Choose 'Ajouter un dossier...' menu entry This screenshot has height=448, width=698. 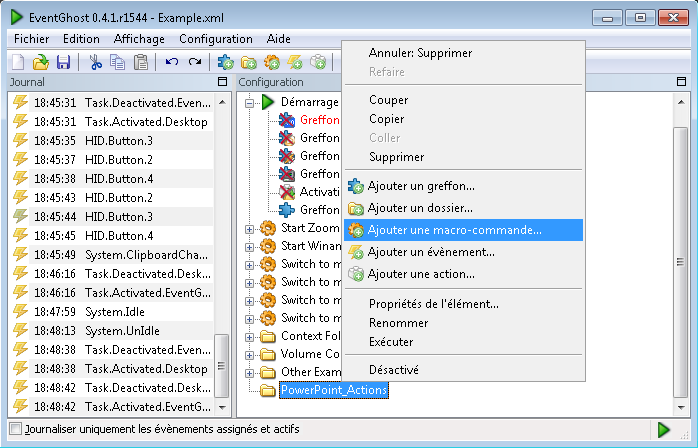point(463,208)
